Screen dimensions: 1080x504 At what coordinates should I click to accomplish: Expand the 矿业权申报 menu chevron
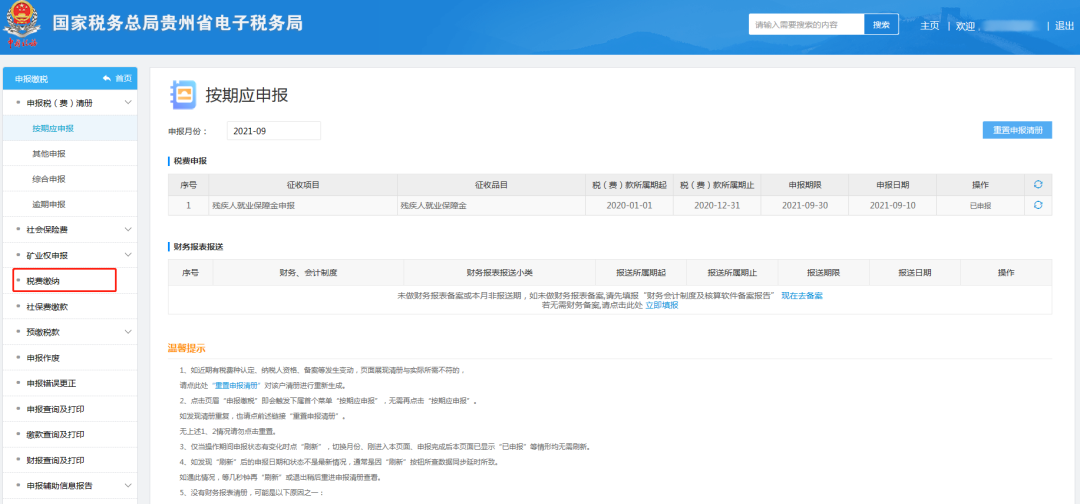[128, 255]
